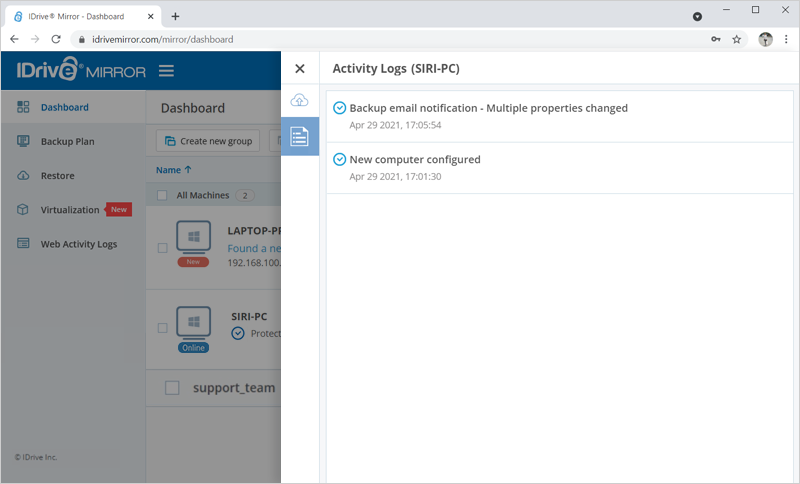
Task: Reload the current page
Action: tap(56, 39)
